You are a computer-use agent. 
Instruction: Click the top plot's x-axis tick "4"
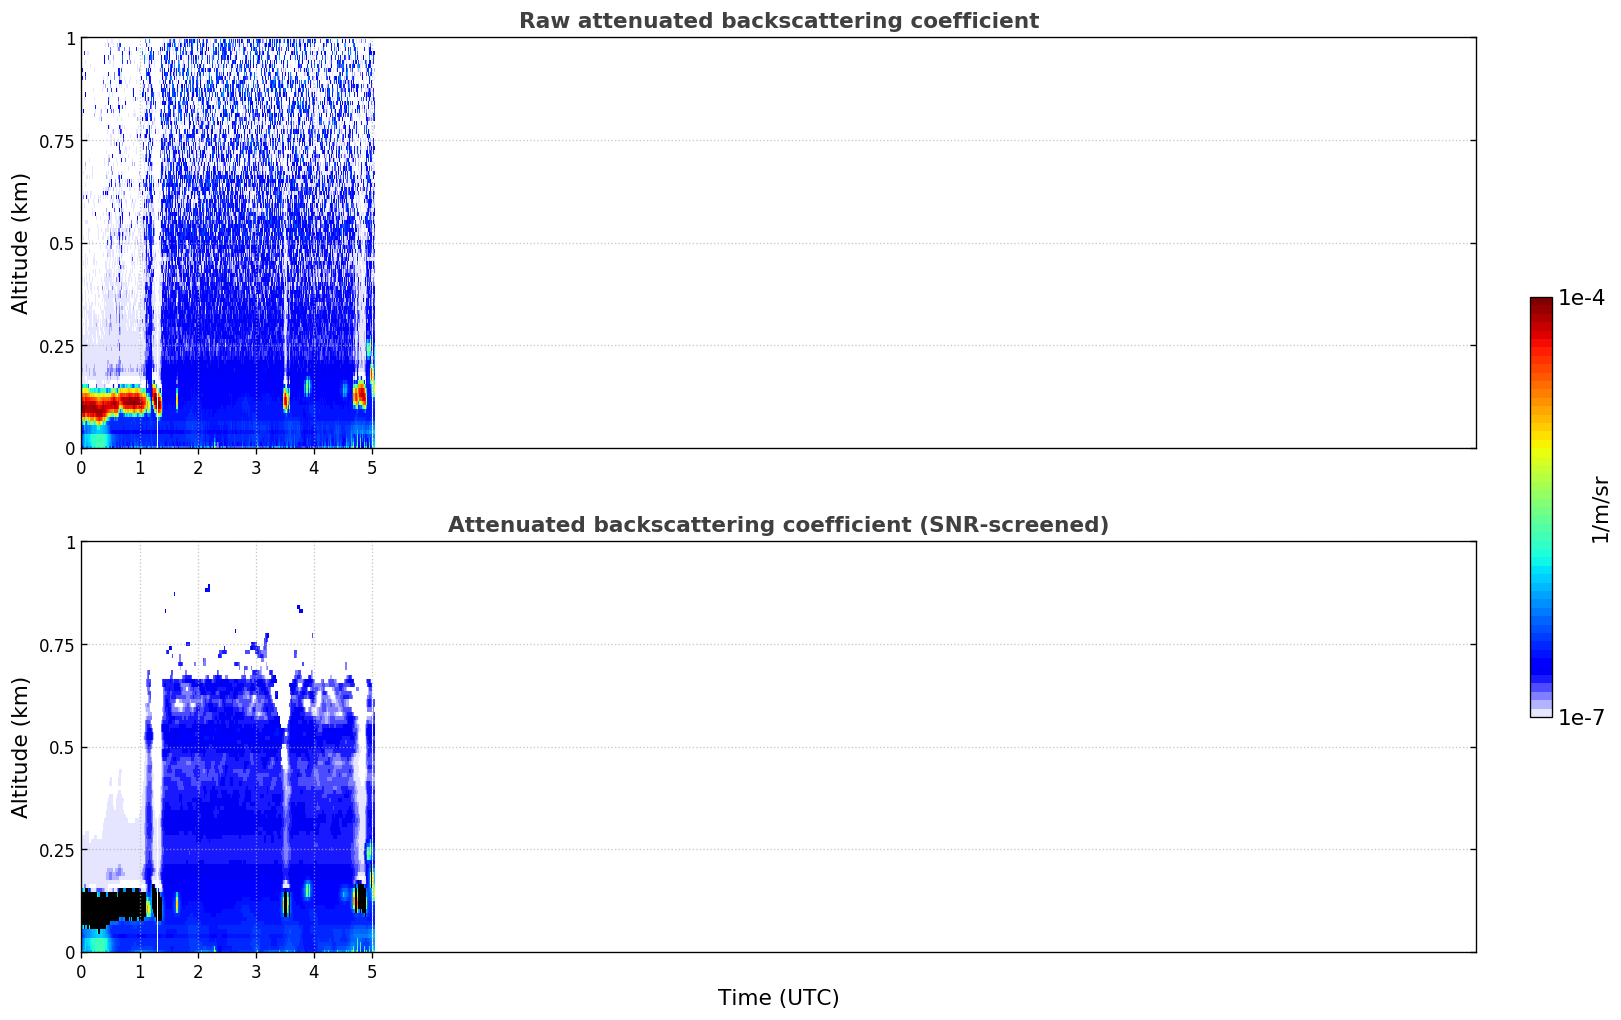[314, 467]
